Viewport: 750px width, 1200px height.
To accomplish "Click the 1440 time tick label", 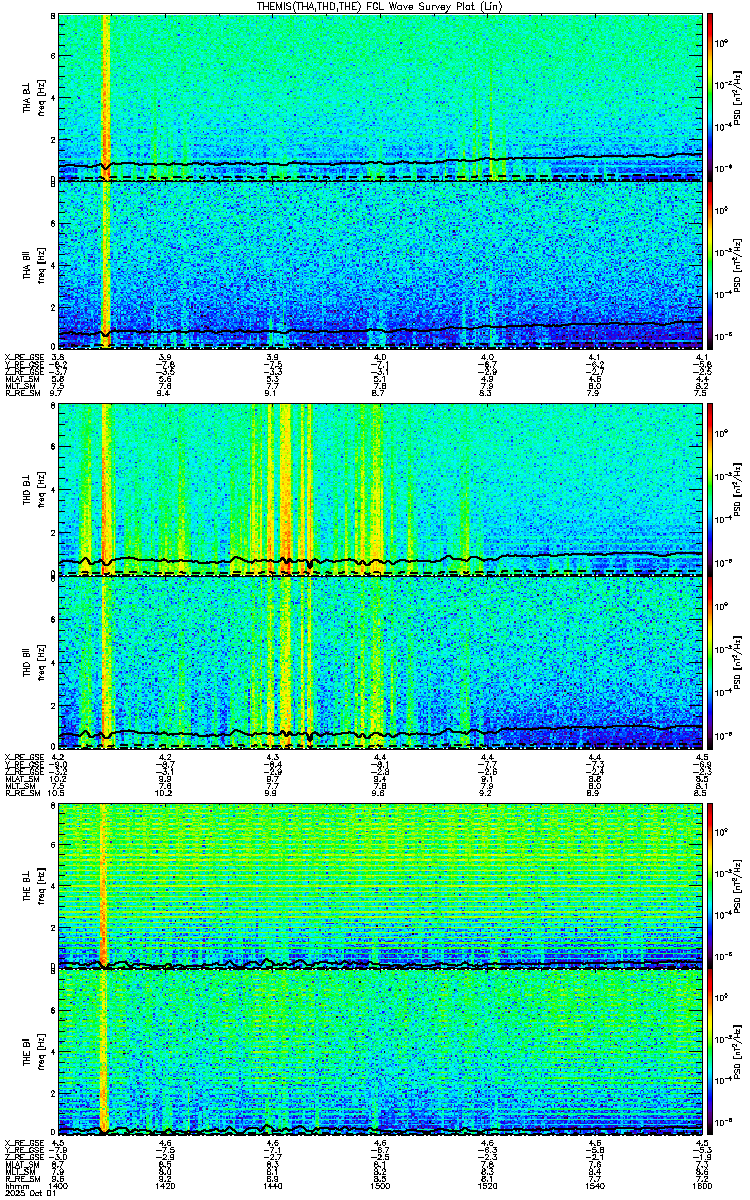I will pos(273,1186).
